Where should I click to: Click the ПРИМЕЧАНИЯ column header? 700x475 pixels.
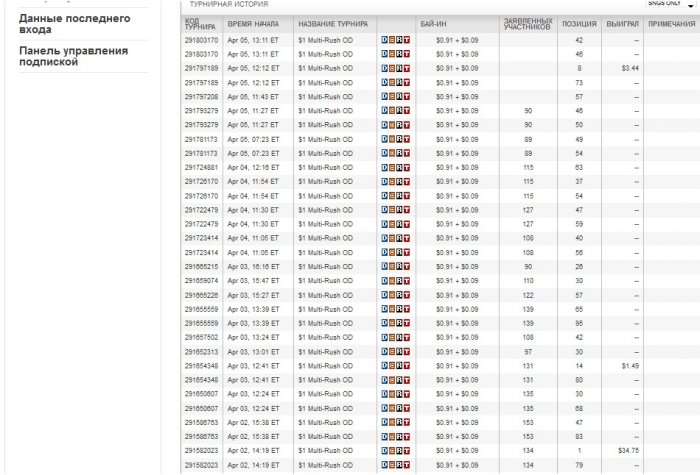pos(671,24)
